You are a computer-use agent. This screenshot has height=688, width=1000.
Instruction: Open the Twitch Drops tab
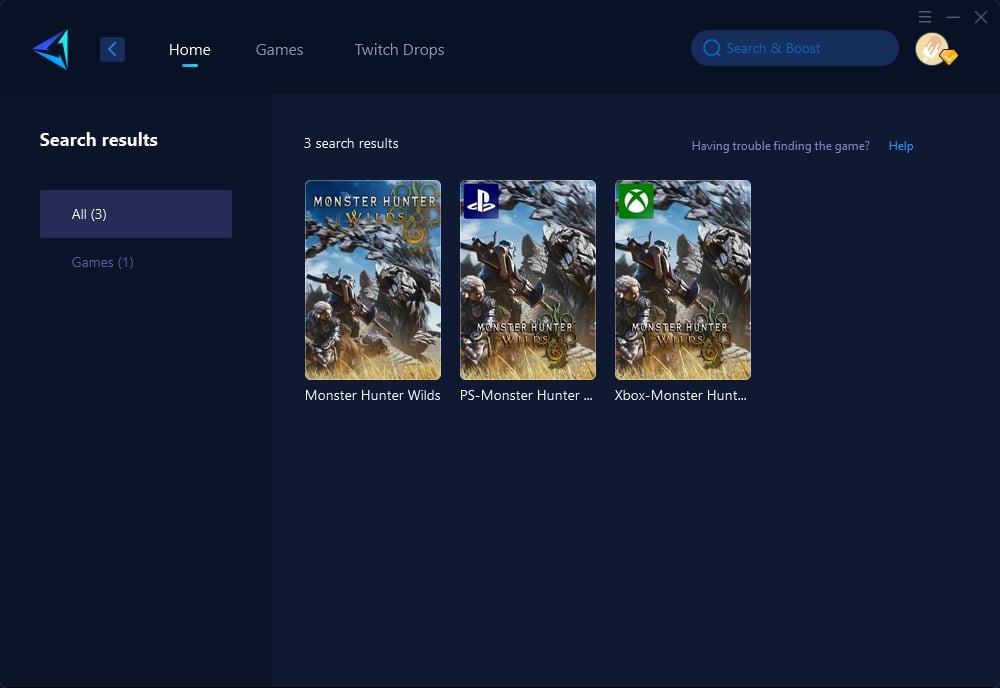pos(399,50)
